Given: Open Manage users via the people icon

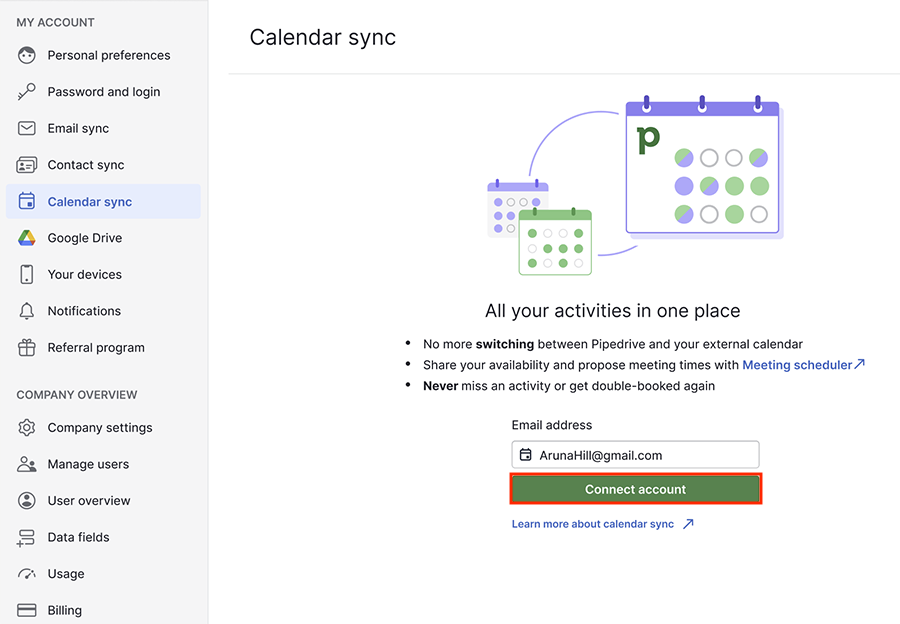Looking at the screenshot, I should (x=25, y=463).
